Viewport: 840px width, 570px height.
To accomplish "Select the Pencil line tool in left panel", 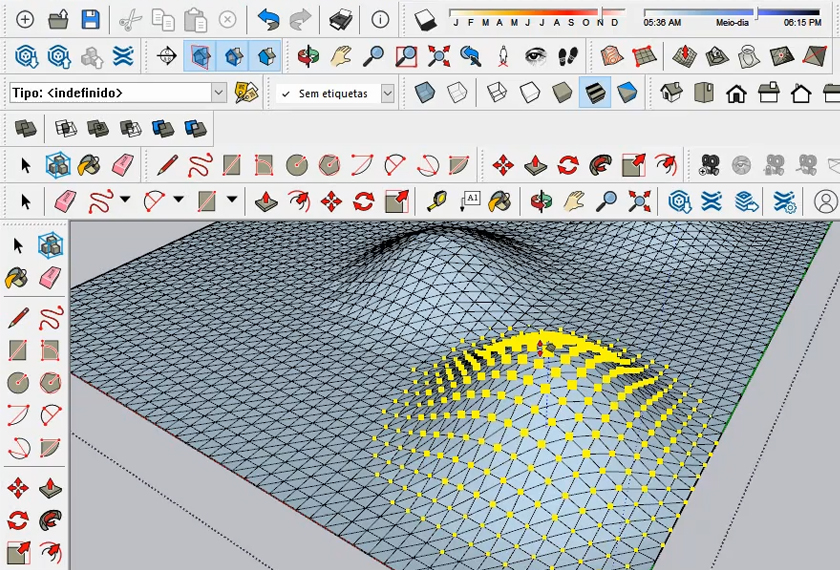I will click(18, 318).
